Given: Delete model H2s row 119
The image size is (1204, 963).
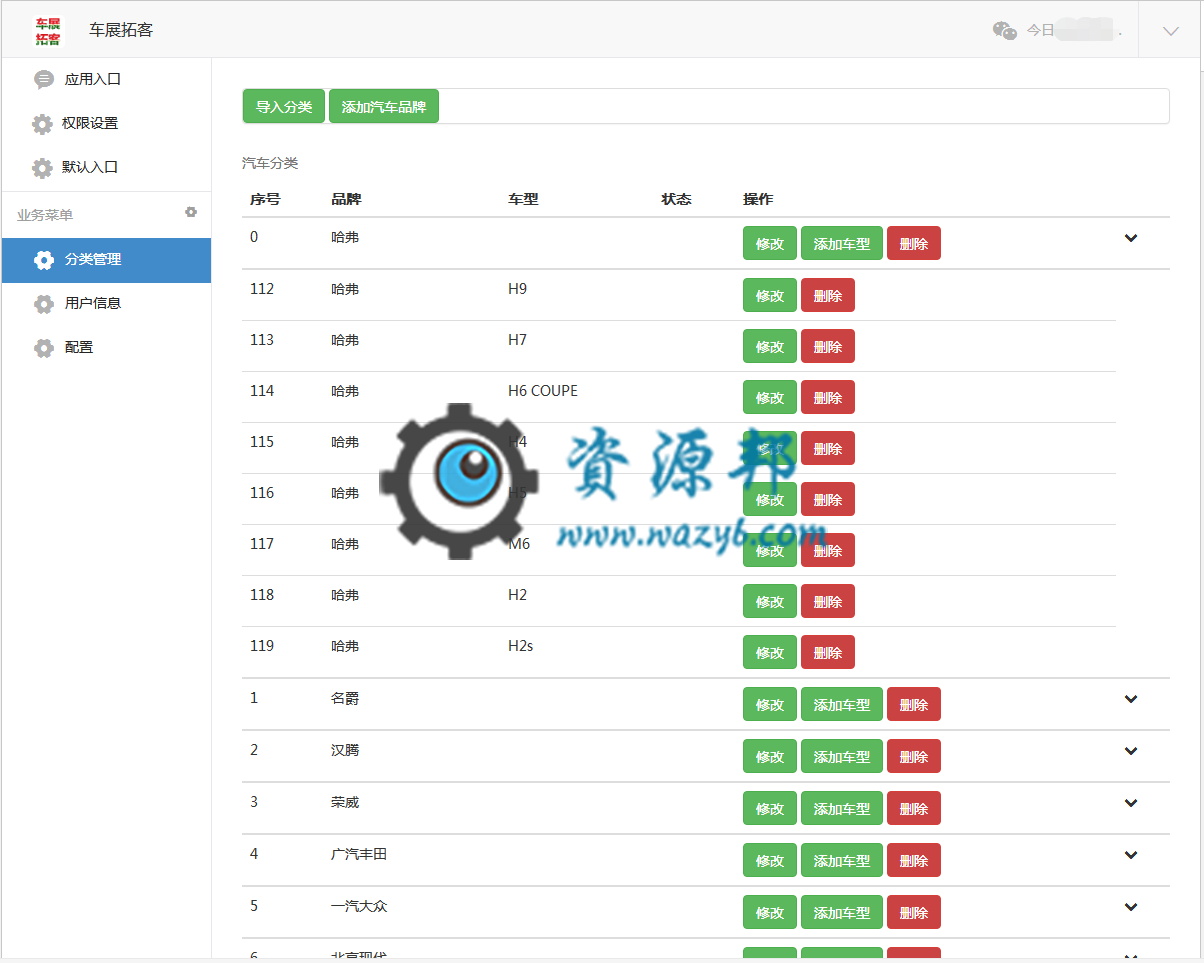Looking at the screenshot, I should (x=828, y=652).
